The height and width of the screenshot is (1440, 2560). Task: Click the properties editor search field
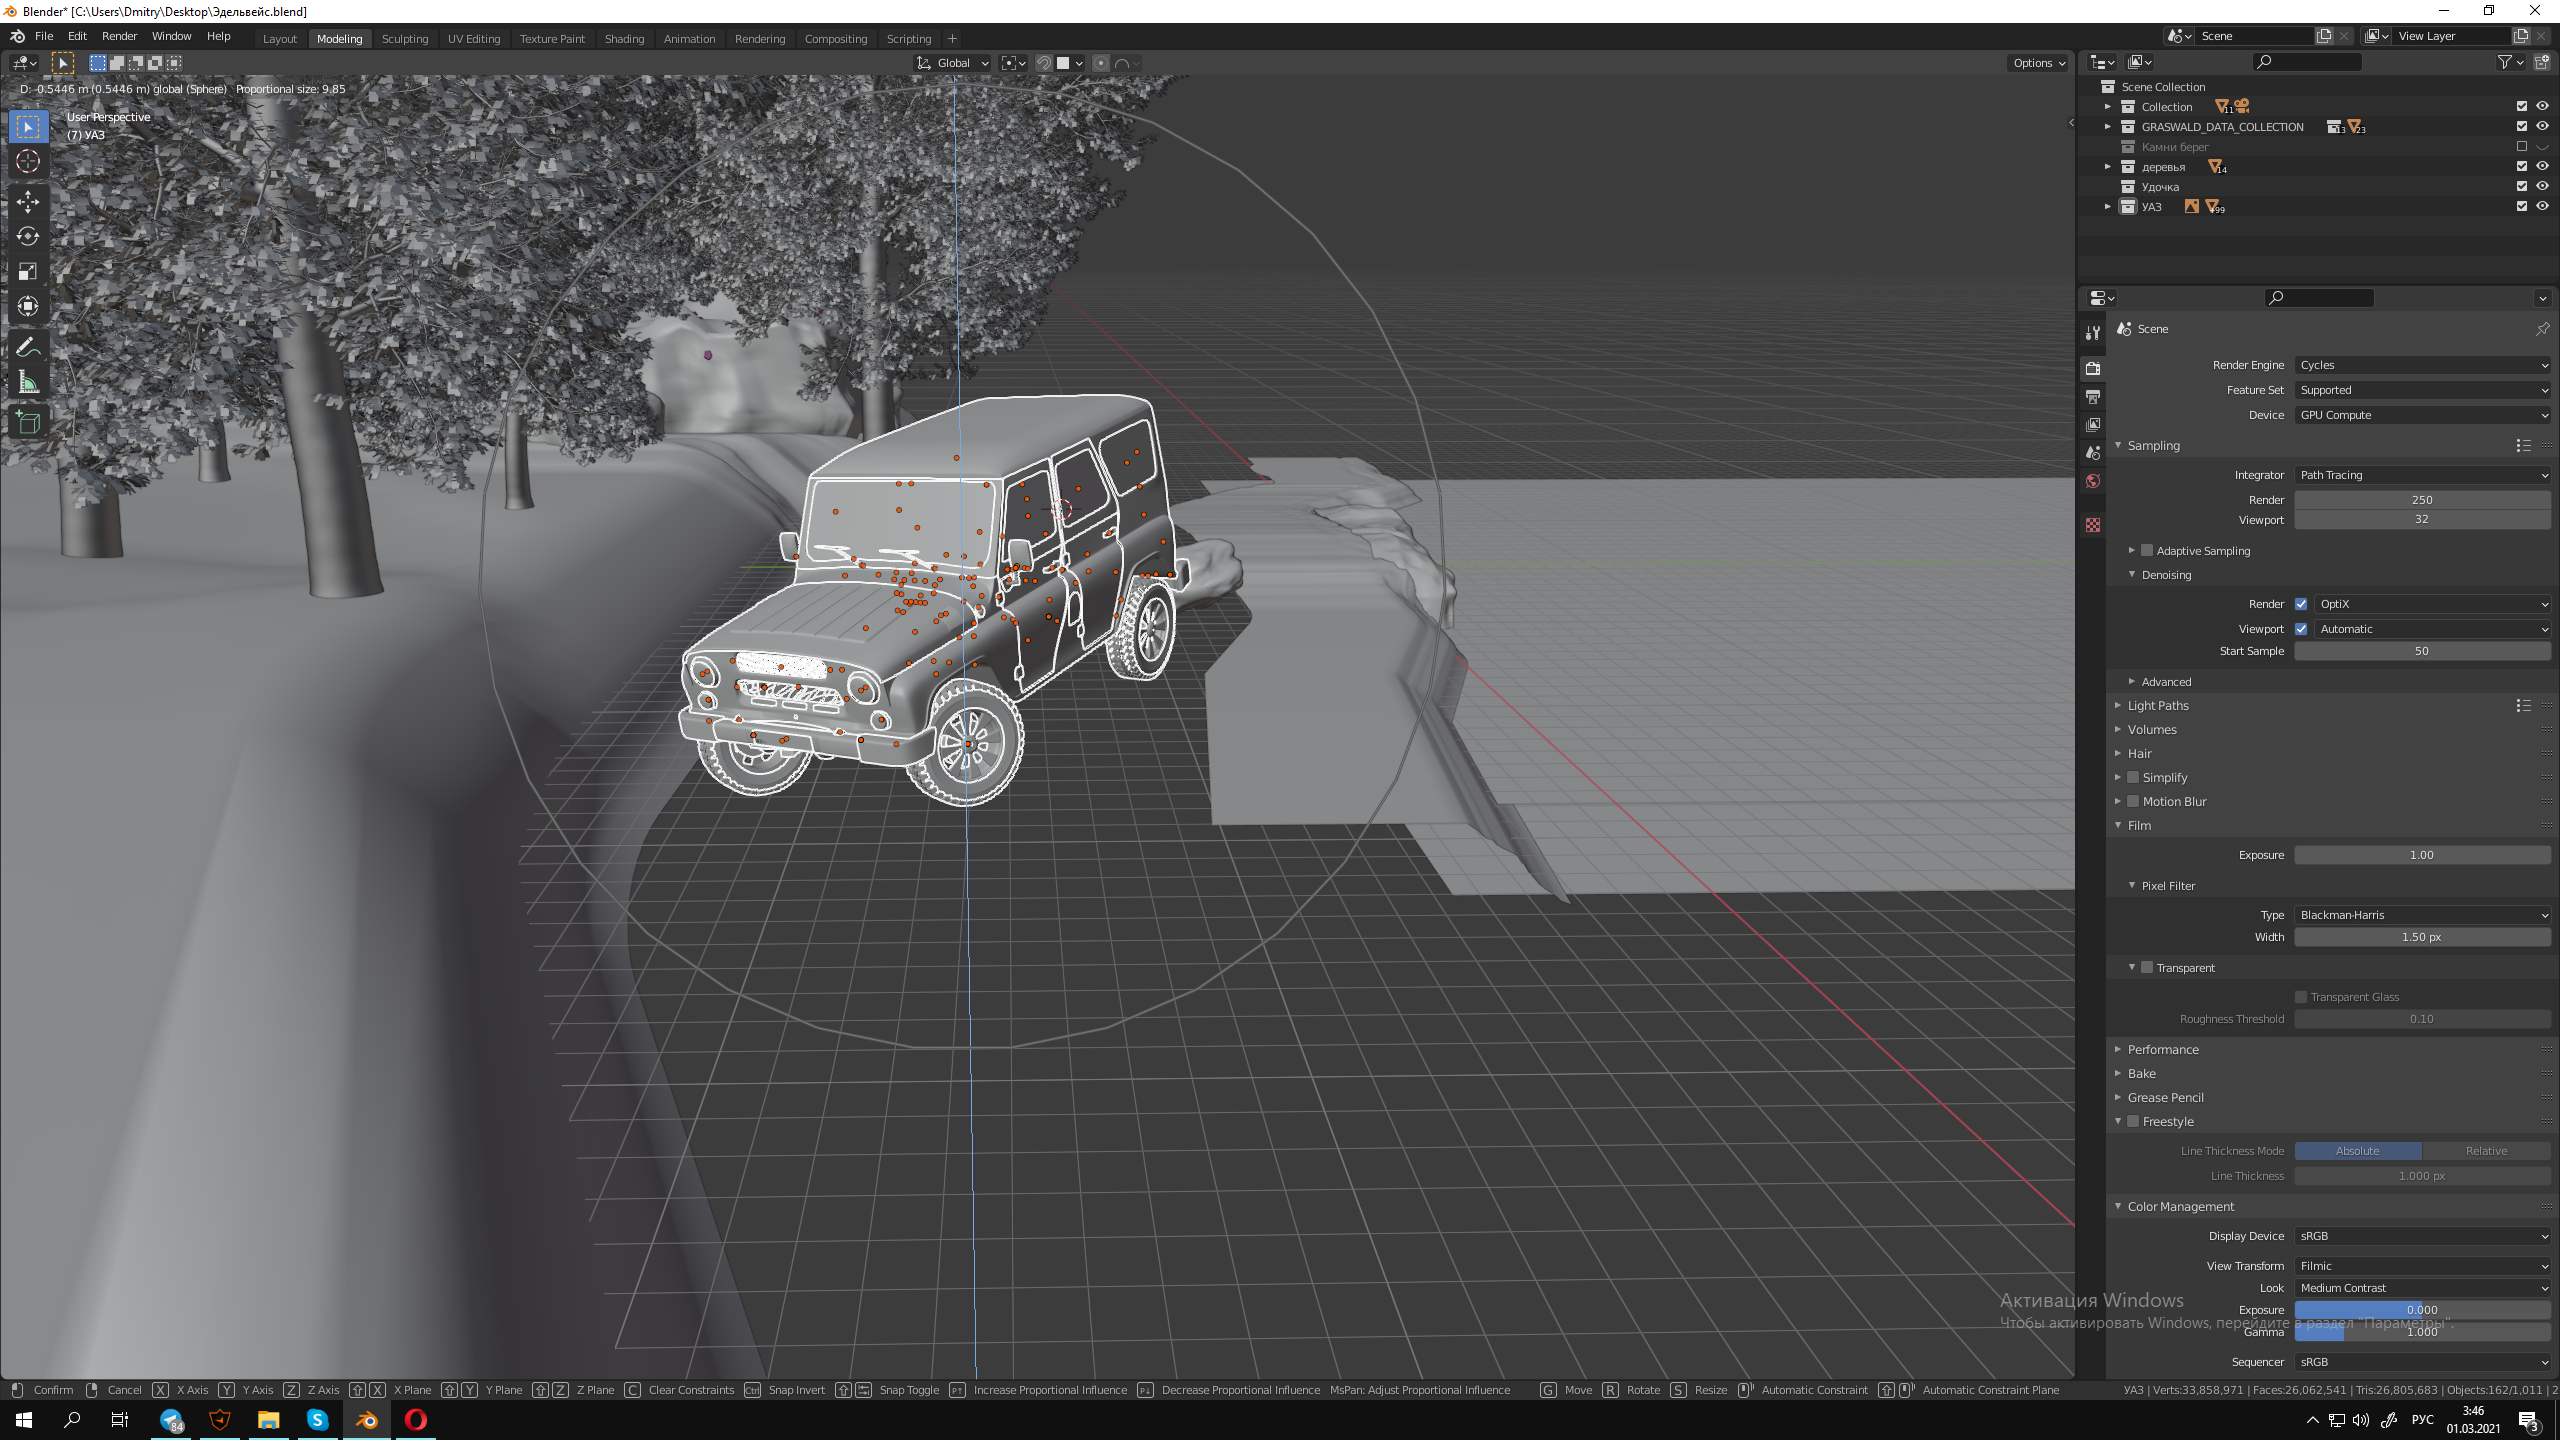click(2320, 298)
